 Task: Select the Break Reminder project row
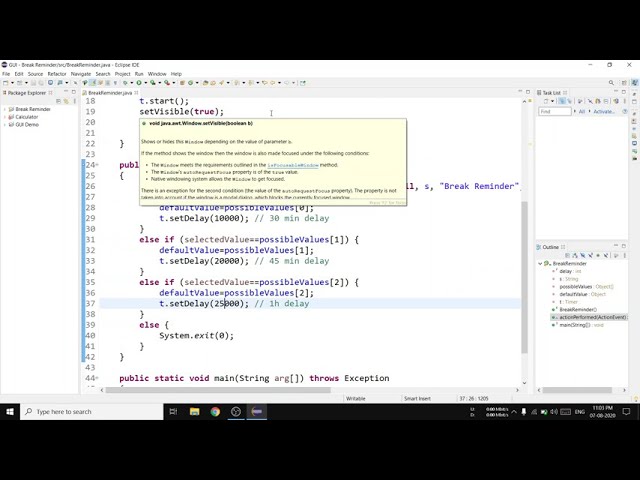coord(30,109)
